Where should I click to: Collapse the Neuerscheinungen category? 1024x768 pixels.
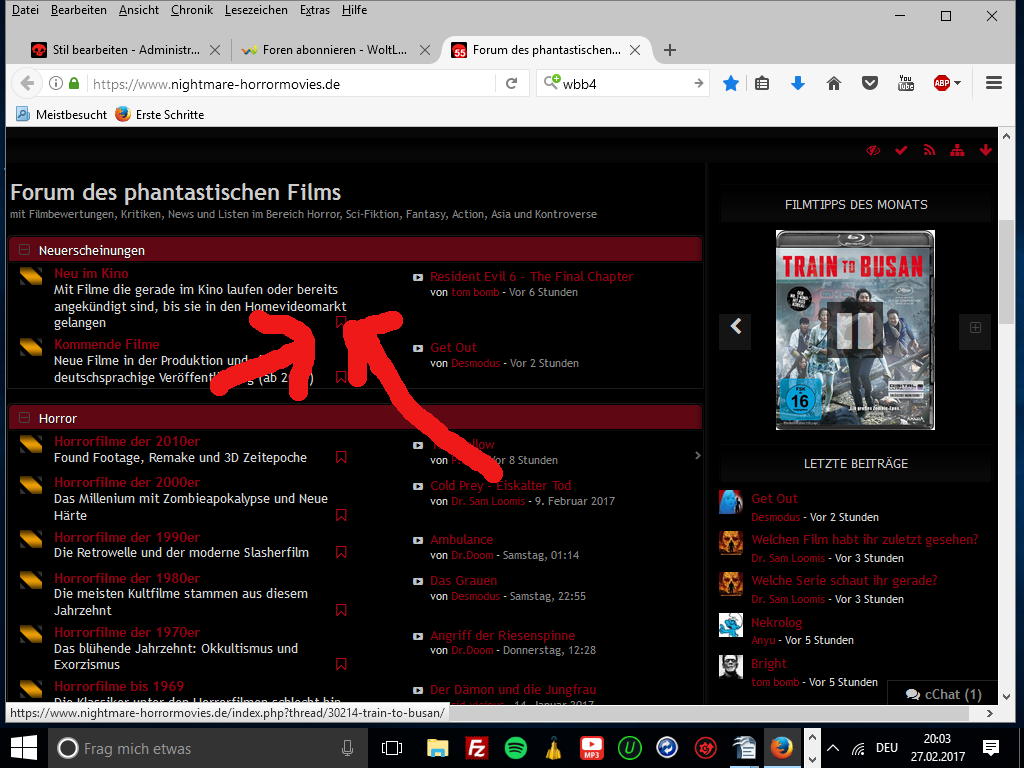coord(24,250)
